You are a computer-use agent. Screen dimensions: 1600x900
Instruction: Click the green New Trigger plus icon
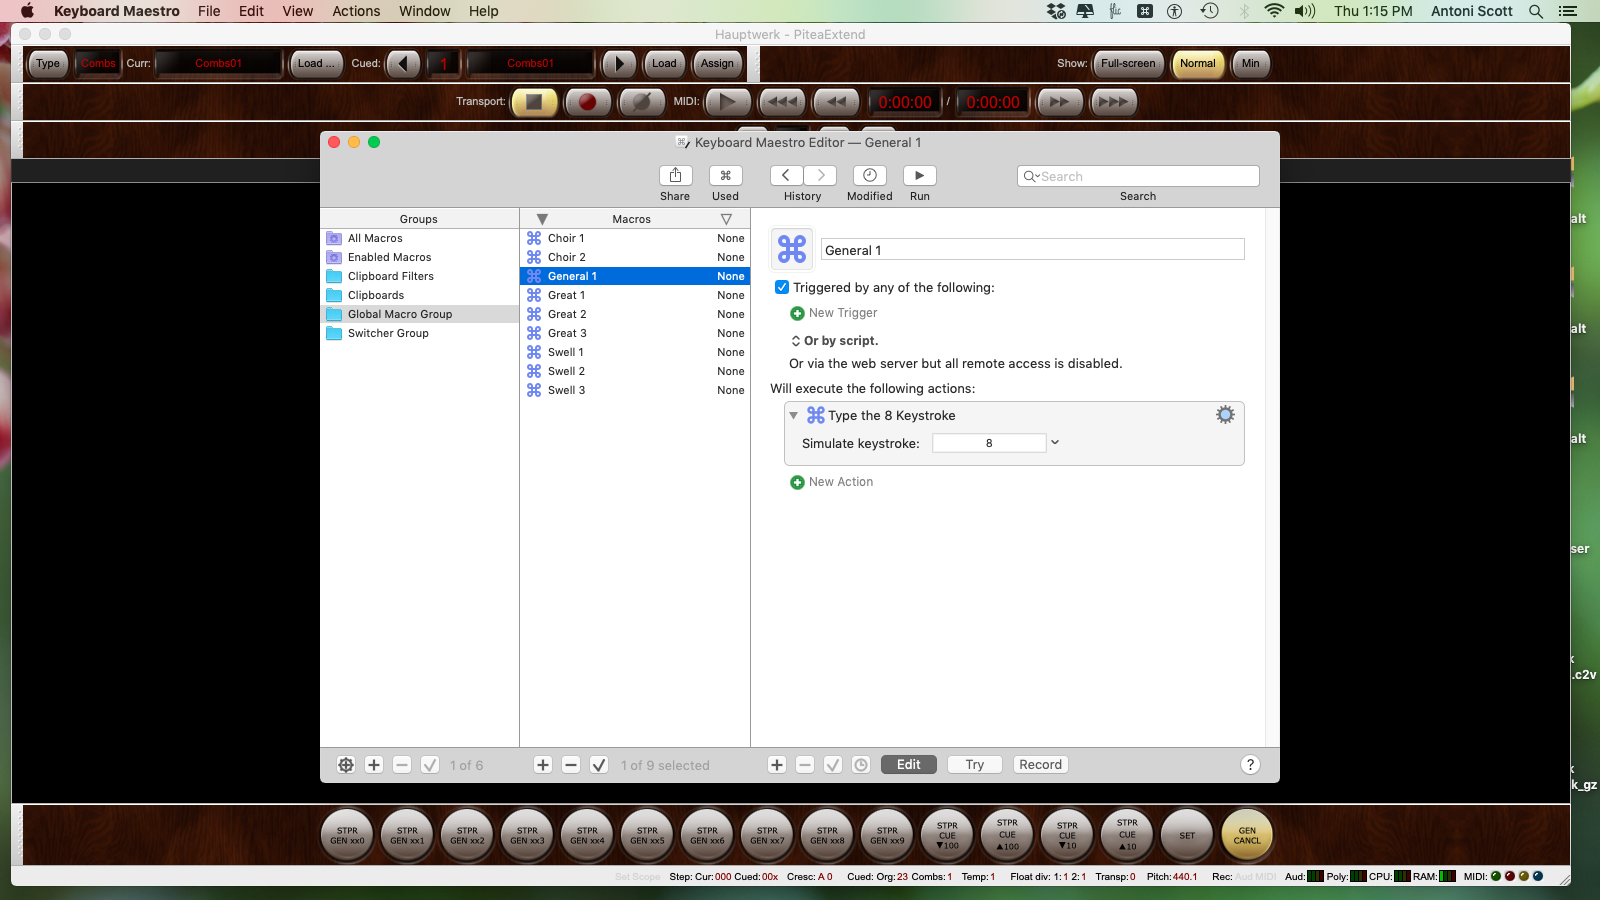797,313
